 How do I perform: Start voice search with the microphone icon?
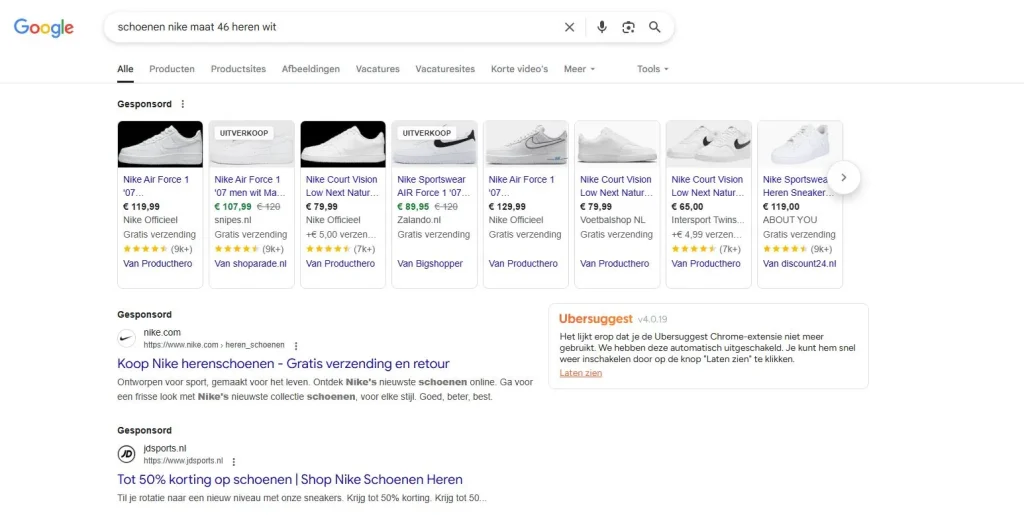tap(601, 27)
